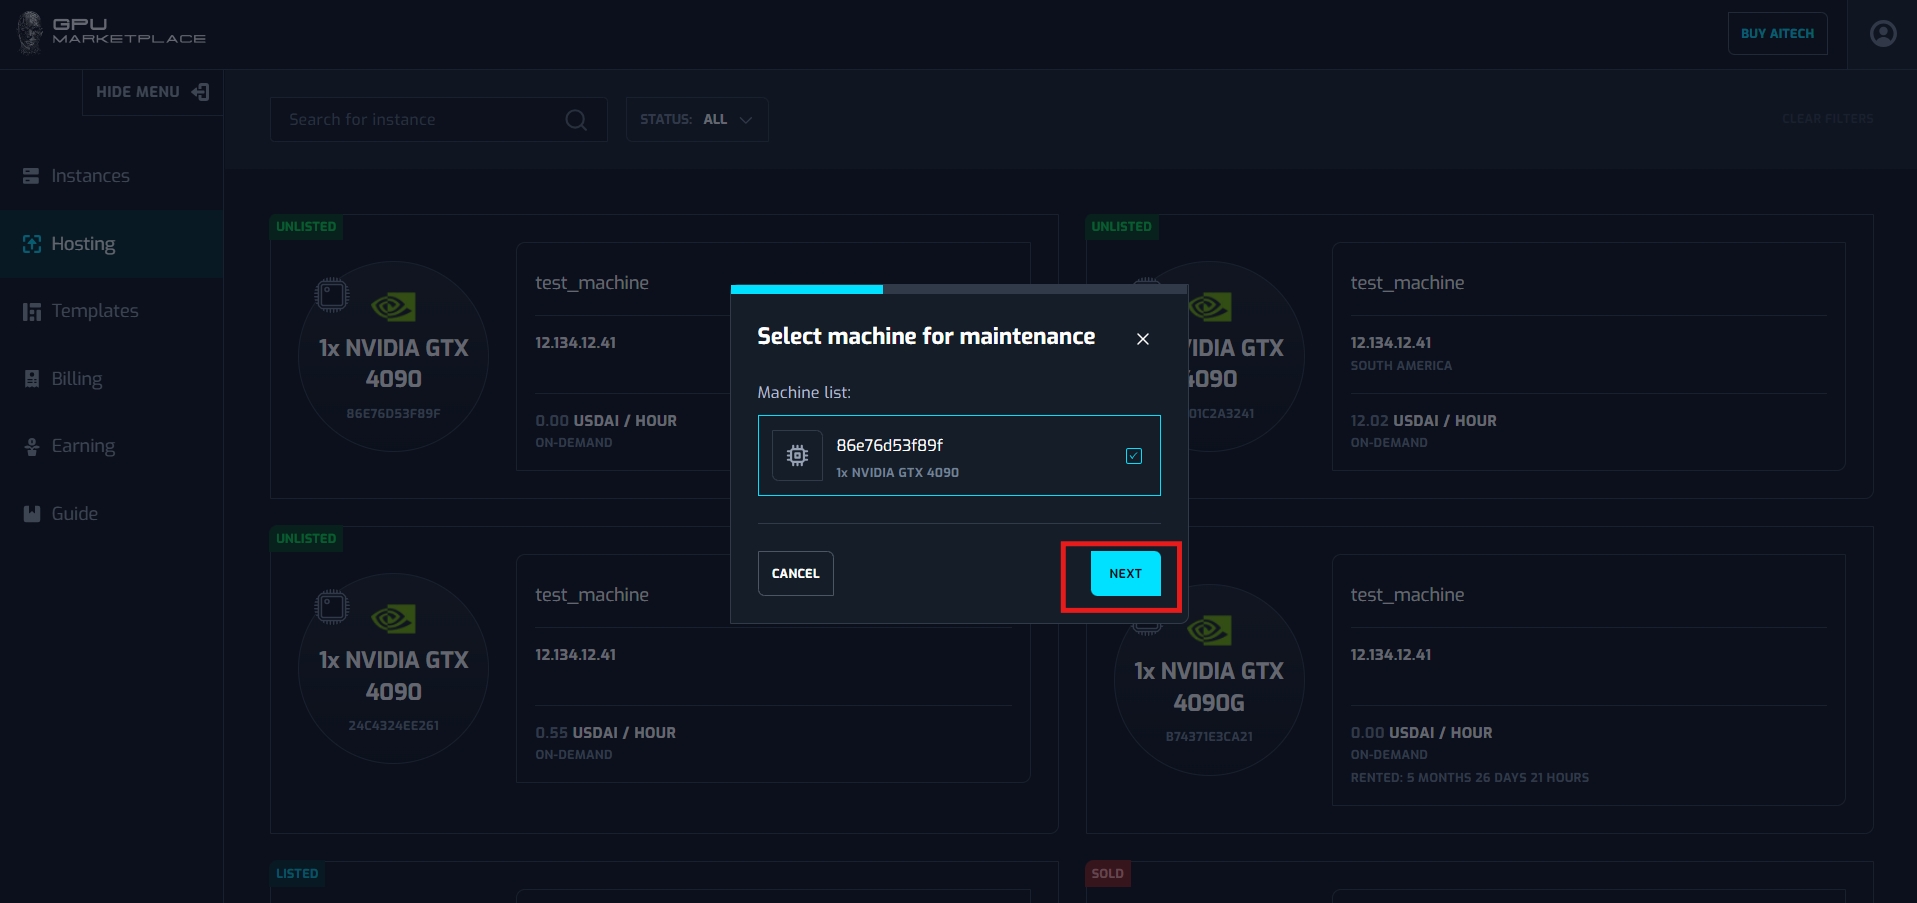The width and height of the screenshot is (1917, 903).
Task: Click the chip icon beside machine 86e76d53f89f
Action: pos(797,456)
